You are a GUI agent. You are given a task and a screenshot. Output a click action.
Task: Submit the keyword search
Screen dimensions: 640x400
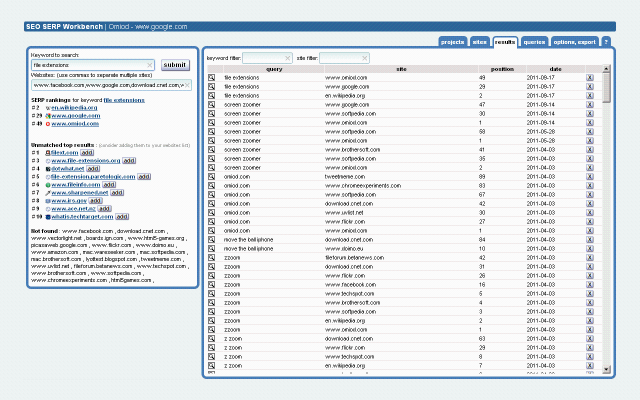coord(175,65)
